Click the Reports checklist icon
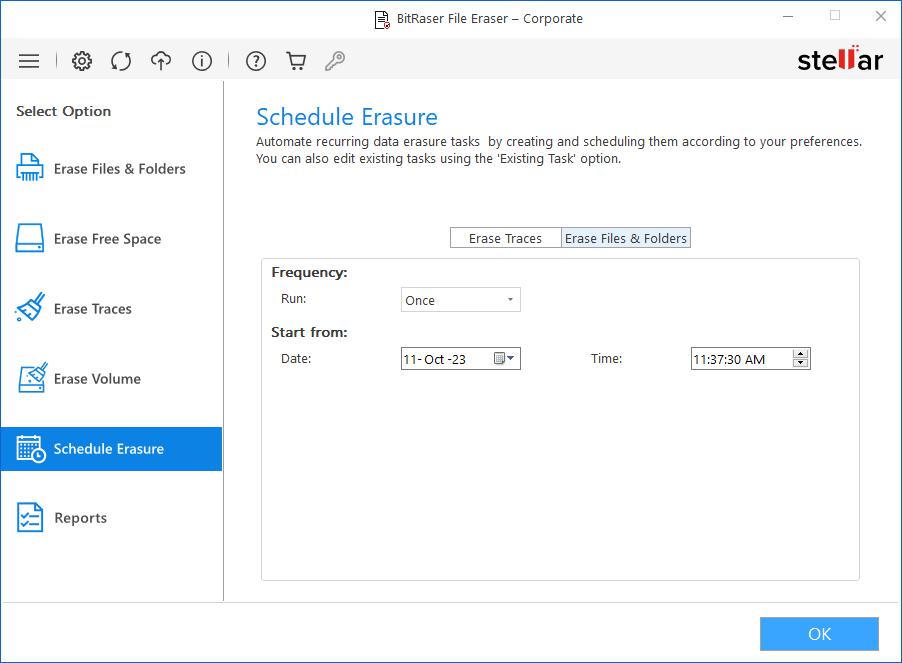Screen dimensions: 902x663 tap(30, 518)
